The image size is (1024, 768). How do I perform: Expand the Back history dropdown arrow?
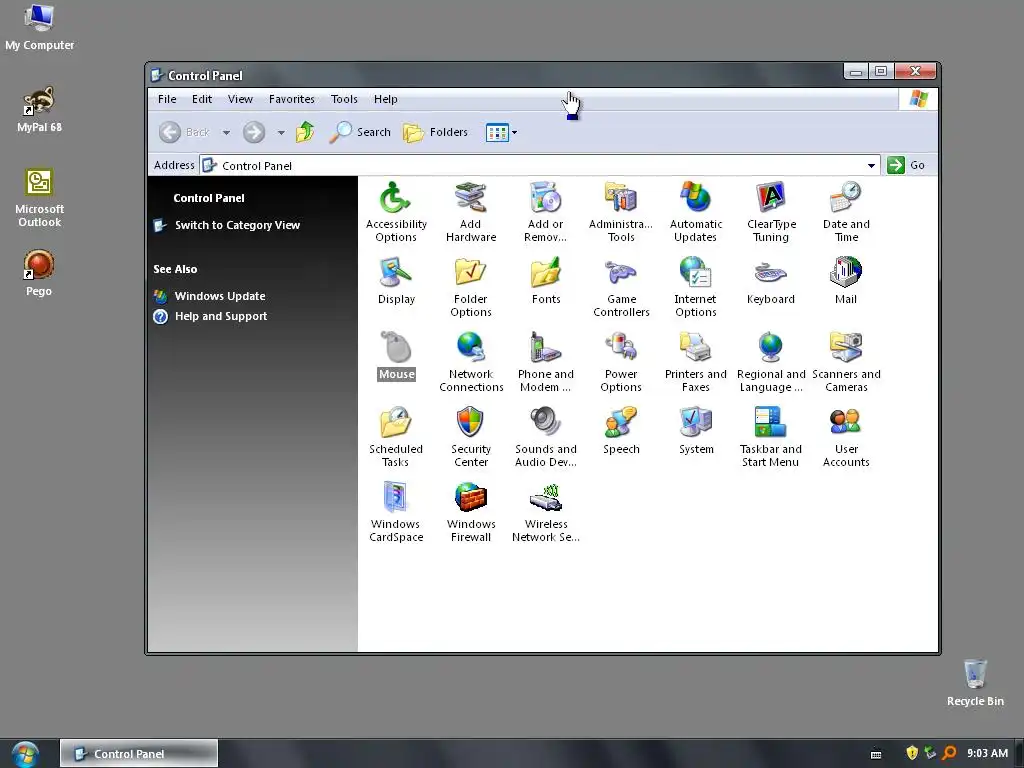[x=226, y=133]
